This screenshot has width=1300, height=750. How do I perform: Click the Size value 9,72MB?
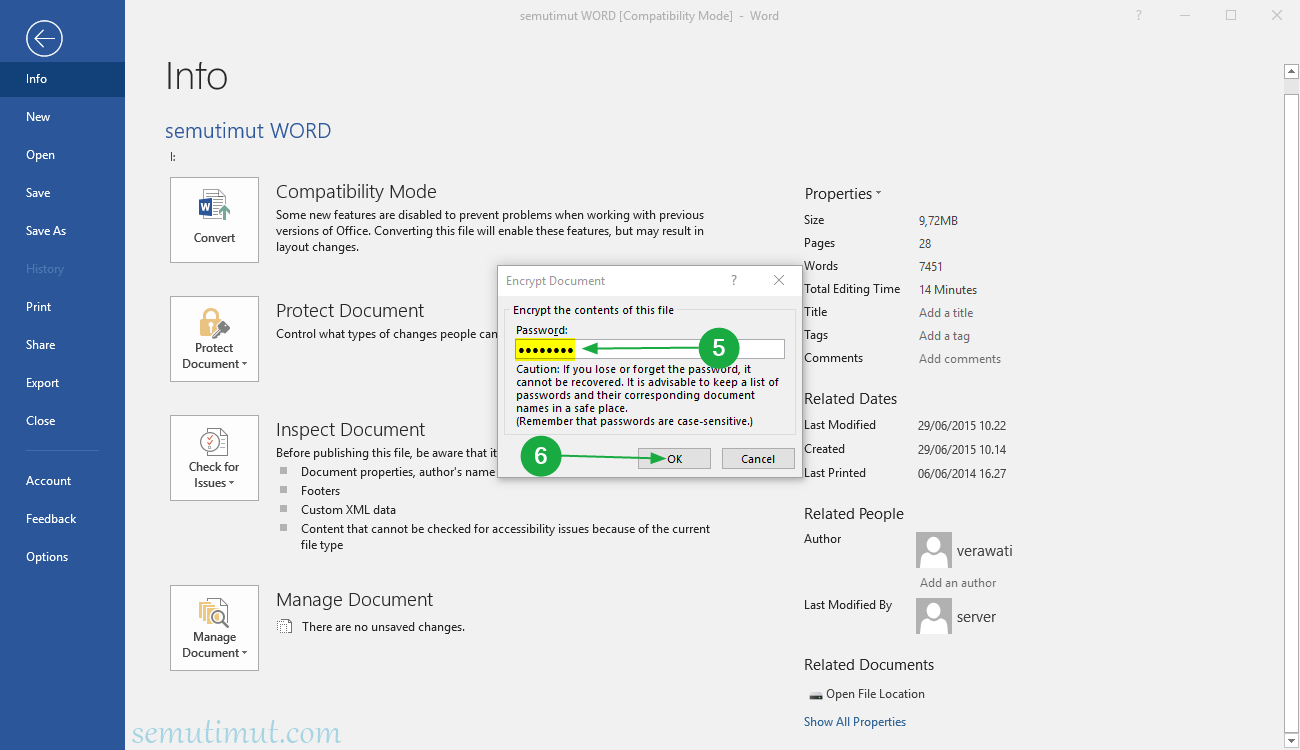click(x=938, y=221)
